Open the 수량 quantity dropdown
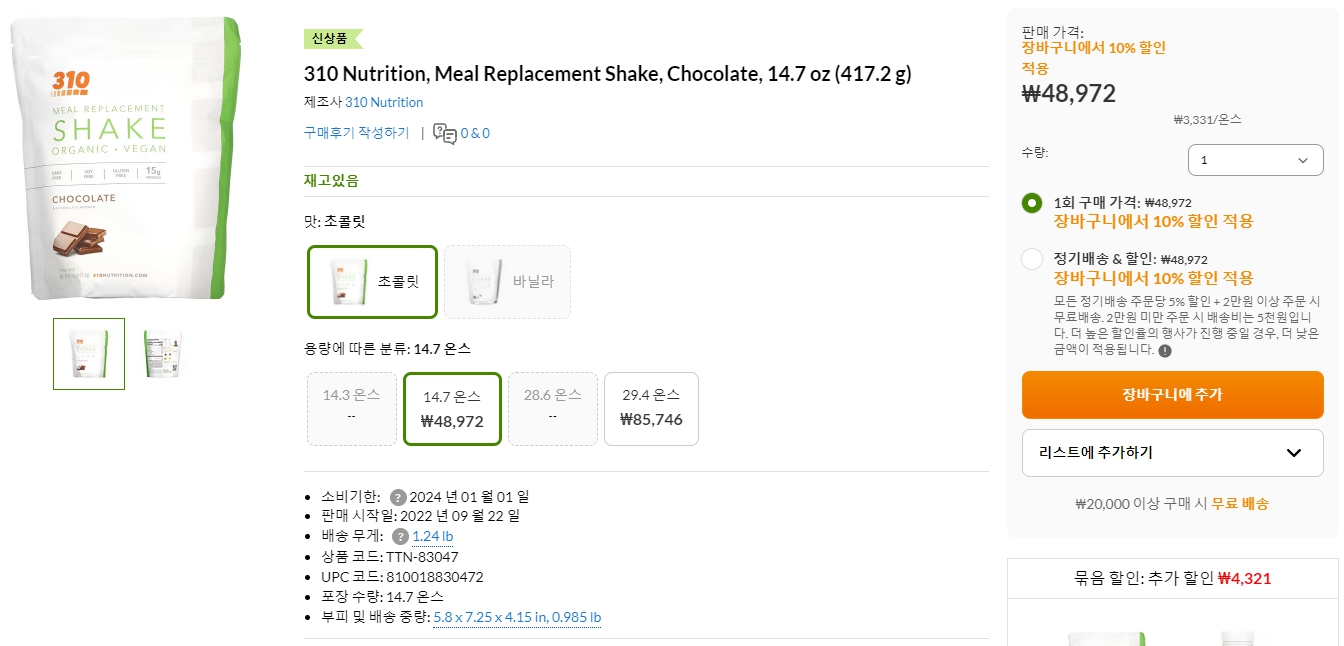The image size is (1344, 646). click(x=1255, y=159)
